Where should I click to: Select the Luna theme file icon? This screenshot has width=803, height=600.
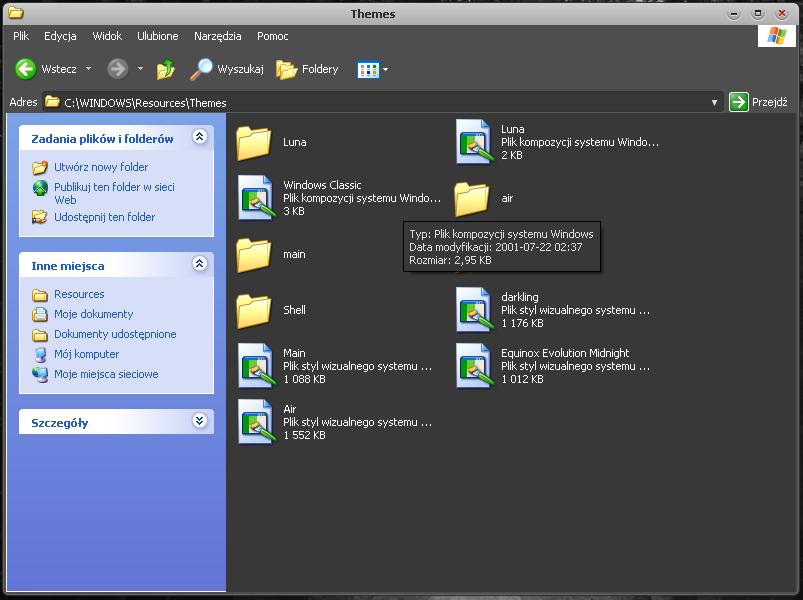point(474,142)
